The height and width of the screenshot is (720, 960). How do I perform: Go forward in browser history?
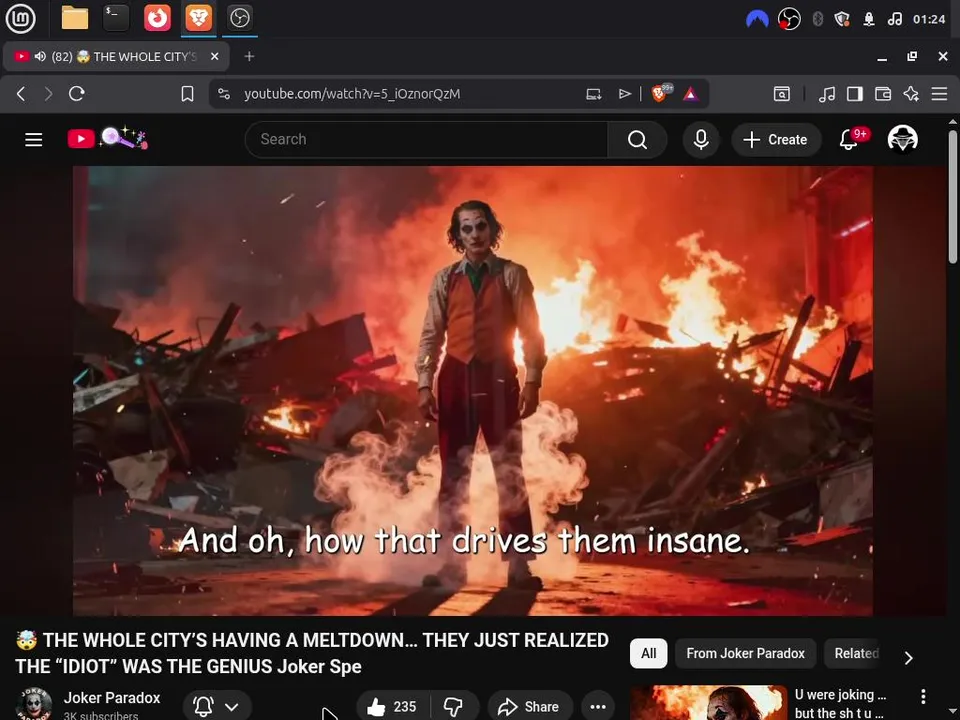point(48,94)
